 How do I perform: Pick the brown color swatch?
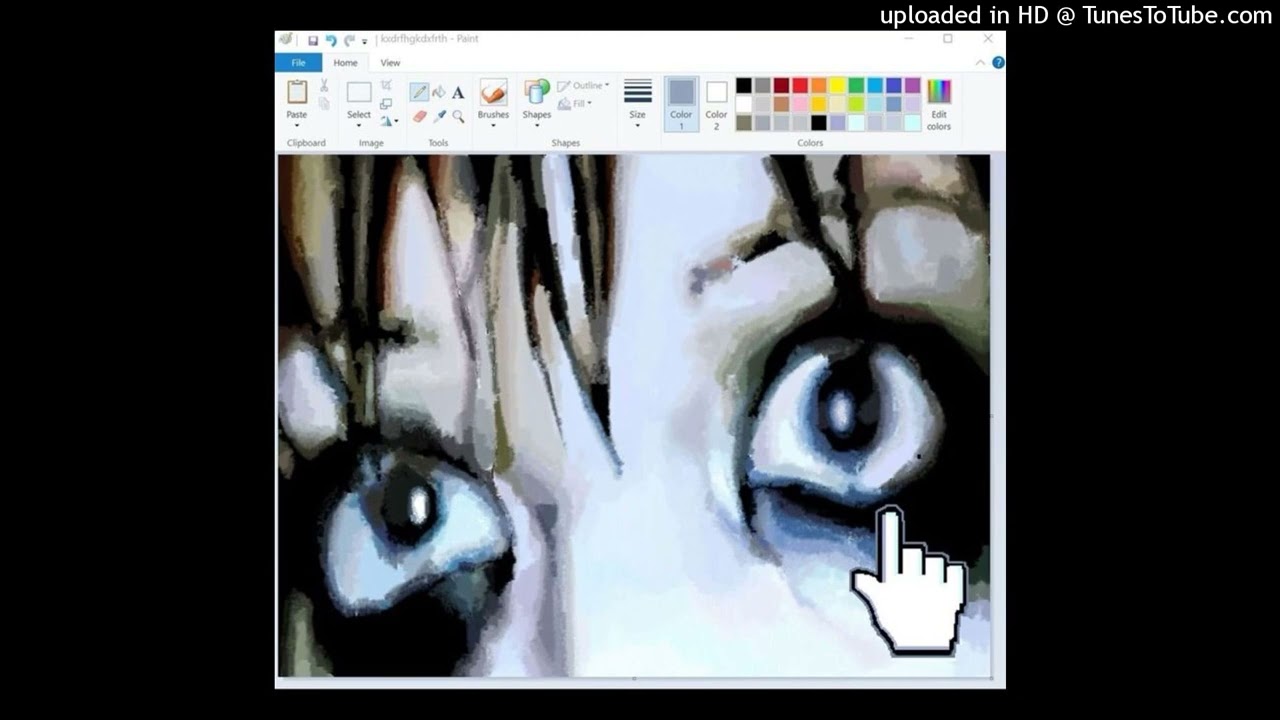point(781,104)
